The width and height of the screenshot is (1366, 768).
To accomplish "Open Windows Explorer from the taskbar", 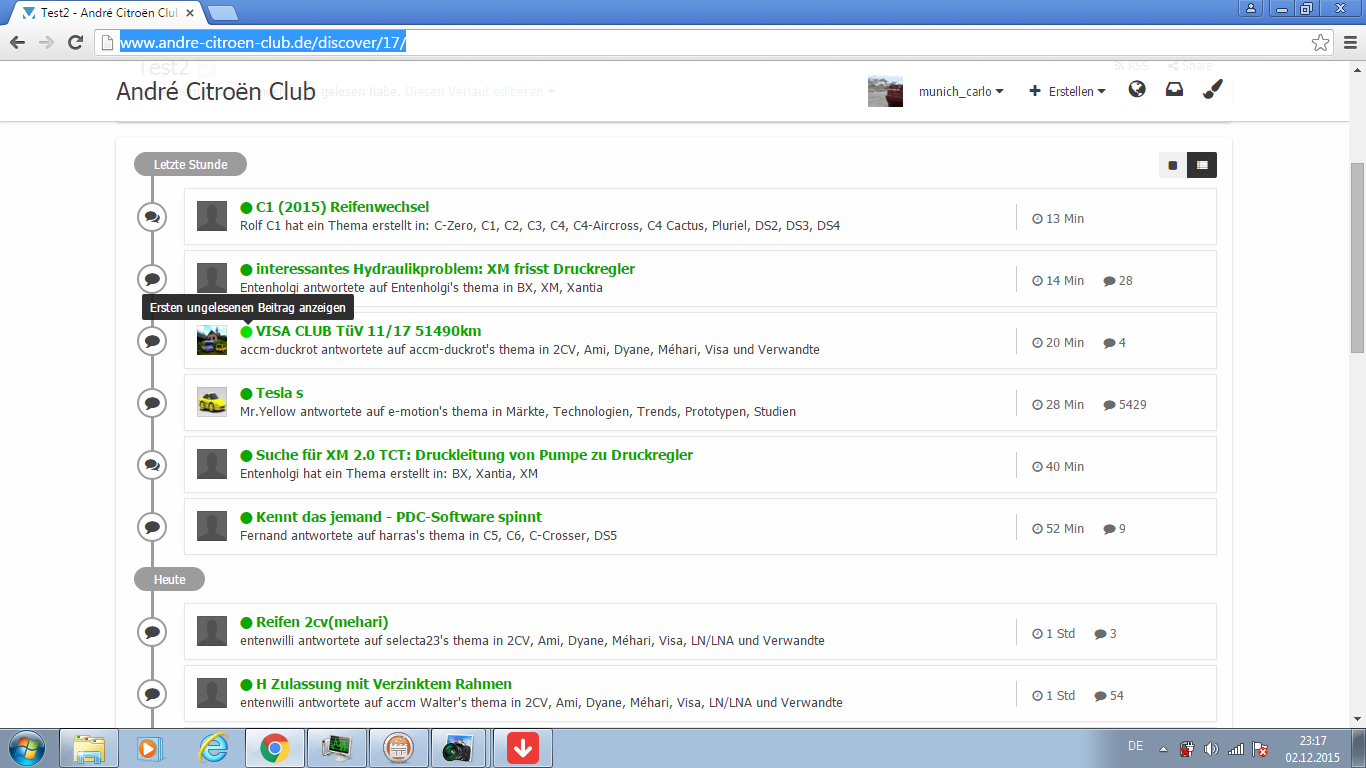I will [89, 748].
